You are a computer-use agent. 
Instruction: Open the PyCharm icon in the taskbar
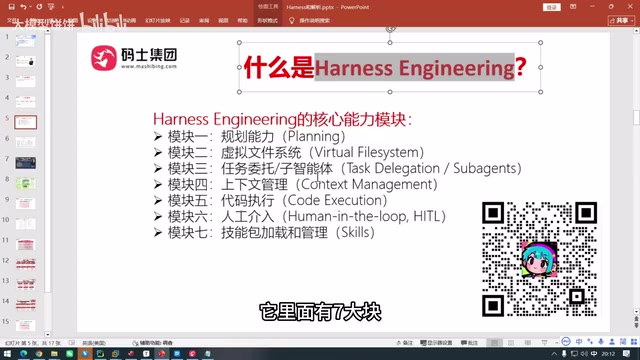point(100,353)
